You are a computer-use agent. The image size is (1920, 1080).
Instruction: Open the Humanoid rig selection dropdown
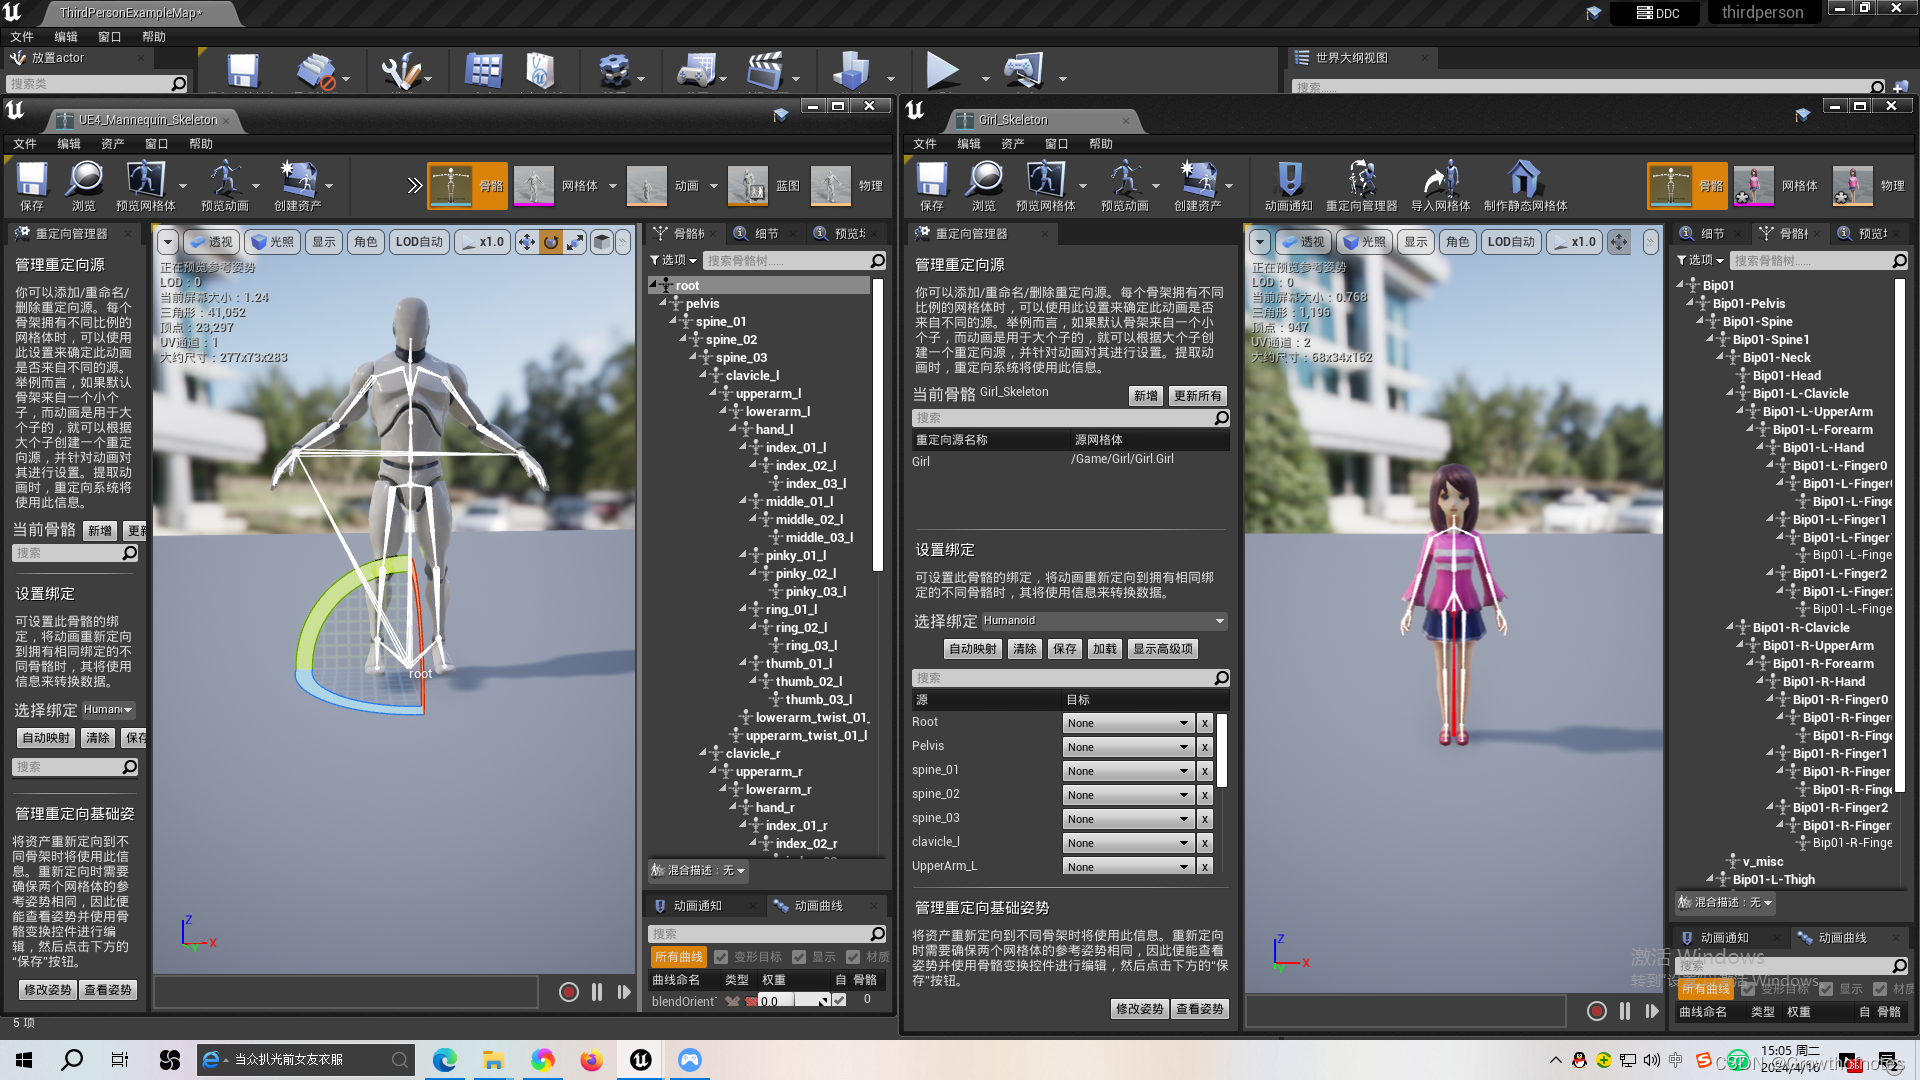(x=1104, y=621)
